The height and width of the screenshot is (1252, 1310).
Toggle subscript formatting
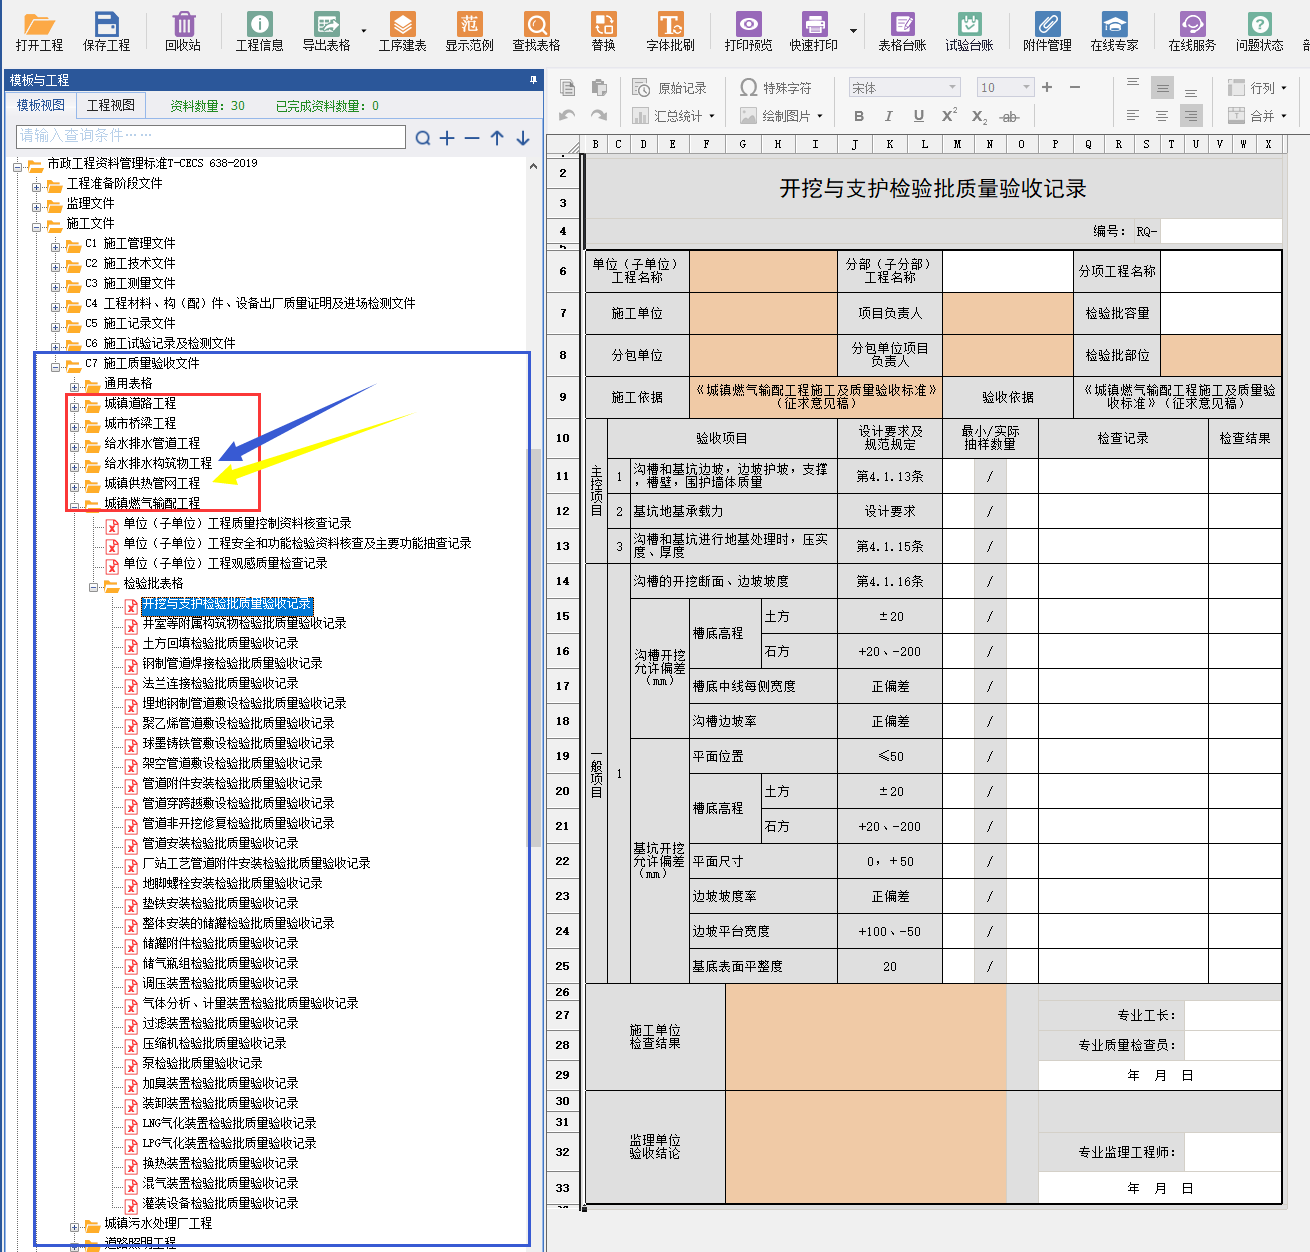tap(979, 117)
